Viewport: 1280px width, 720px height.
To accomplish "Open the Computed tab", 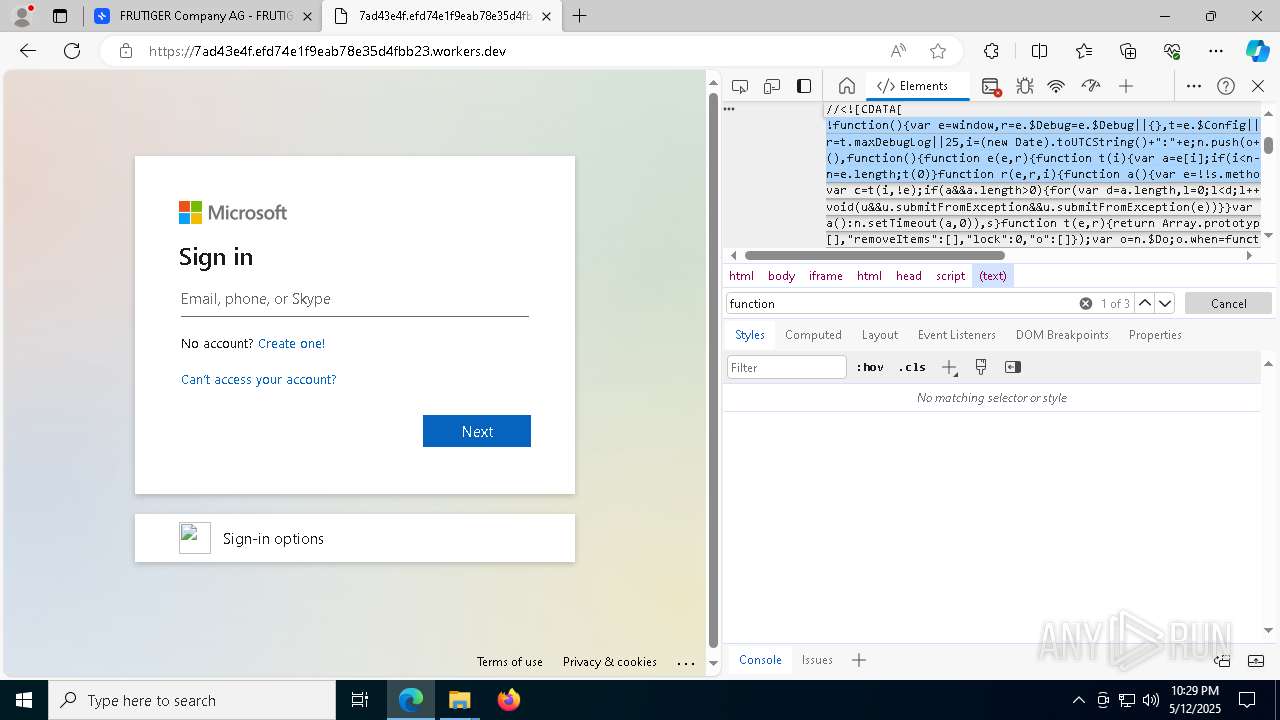I will (x=813, y=335).
